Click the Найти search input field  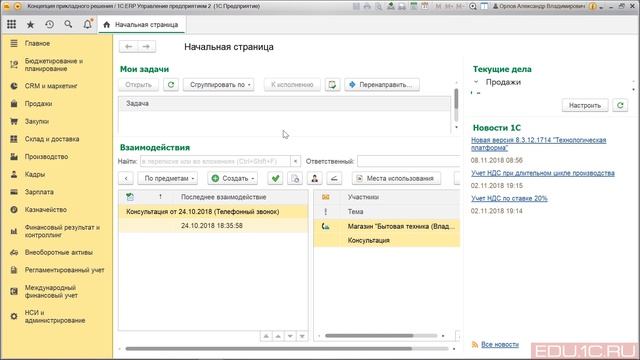click(216, 161)
